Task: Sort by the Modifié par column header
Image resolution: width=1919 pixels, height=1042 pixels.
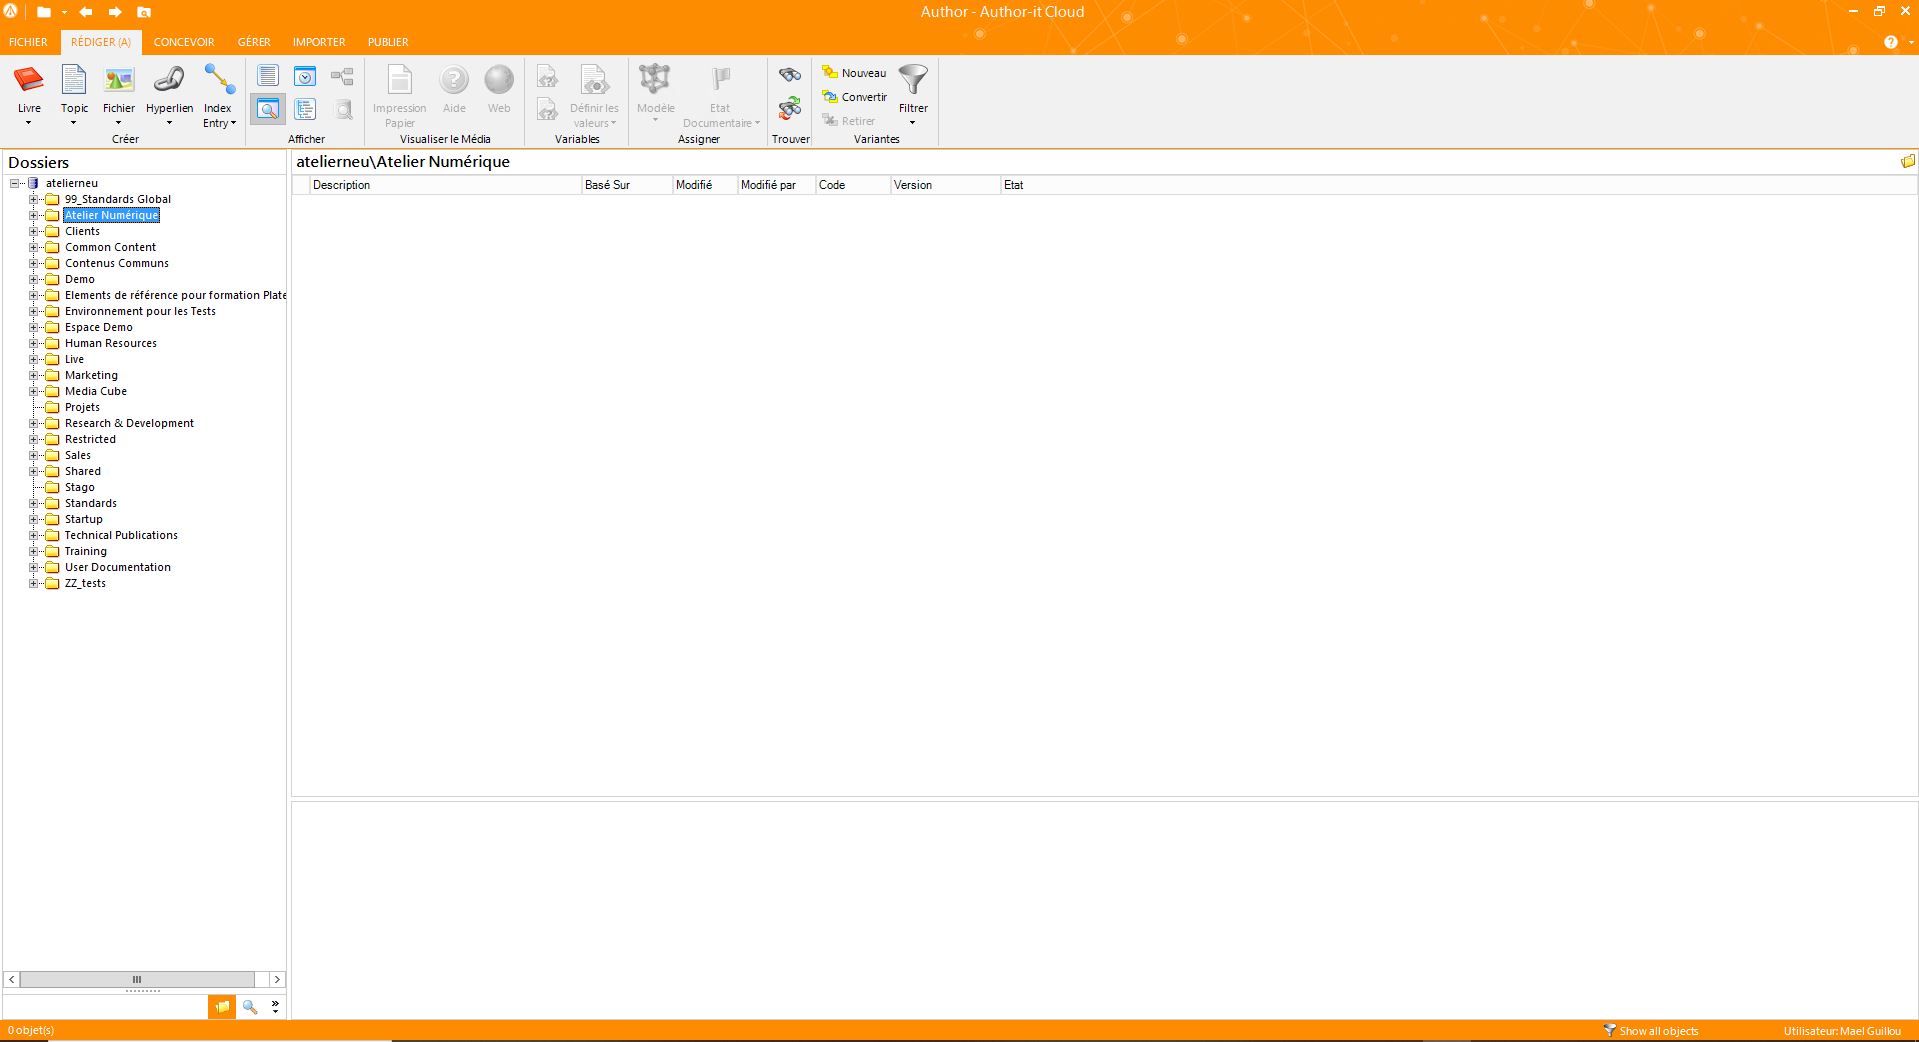Action: point(776,185)
